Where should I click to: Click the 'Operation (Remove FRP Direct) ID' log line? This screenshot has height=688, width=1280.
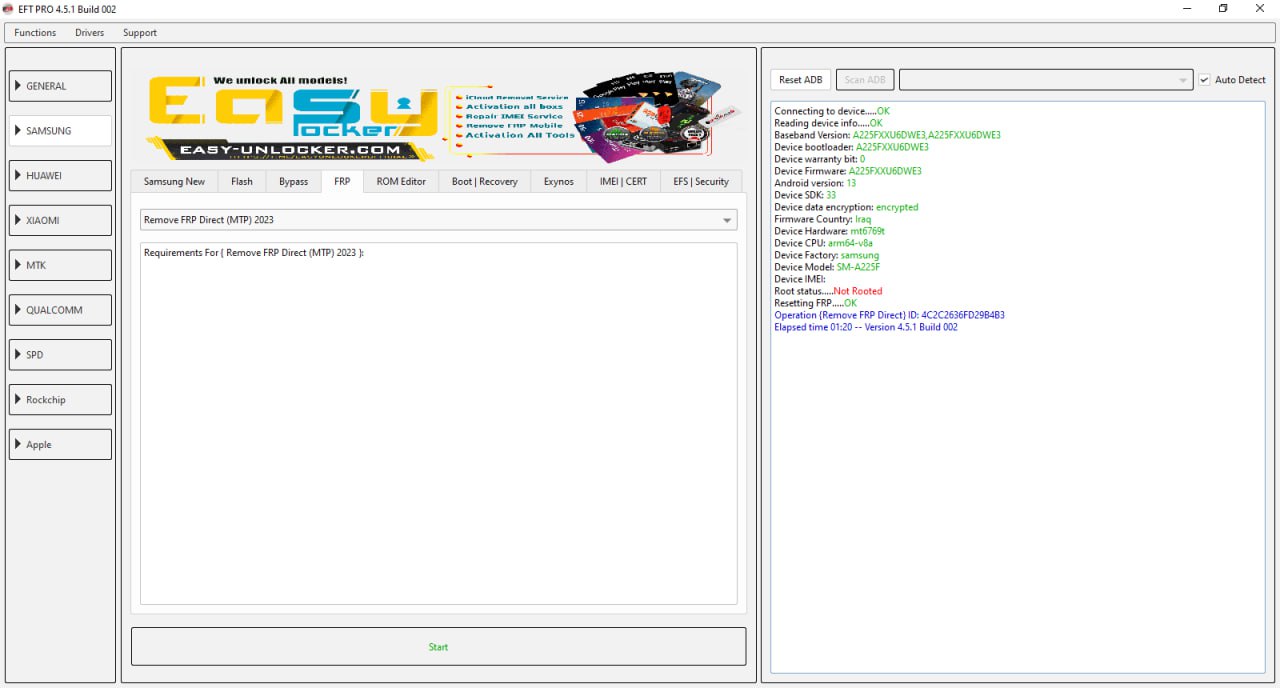(889, 315)
